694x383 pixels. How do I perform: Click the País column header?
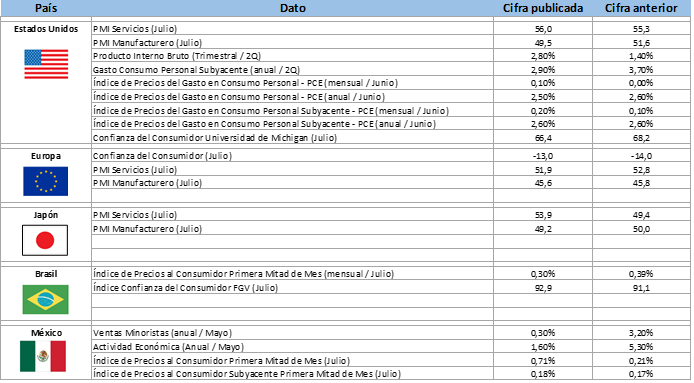[x=46, y=8]
